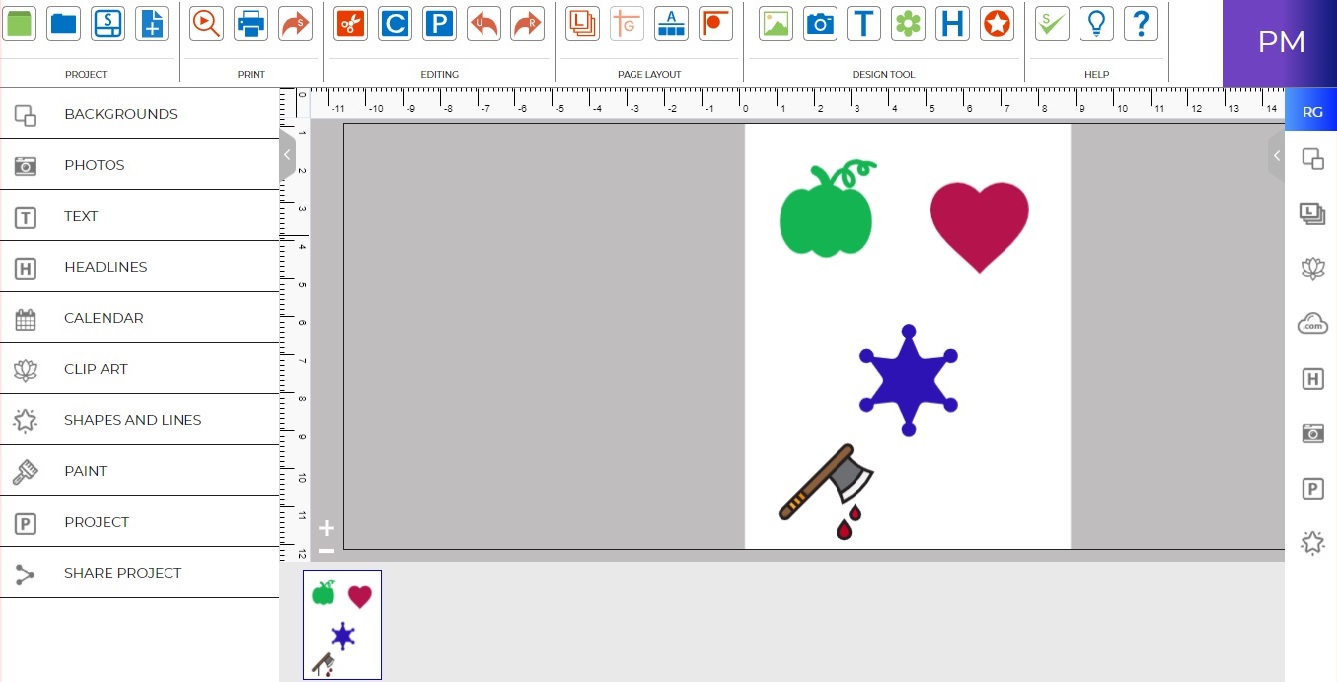Select the blue sheriff star on canvas
Screen dimensions: 1337x682
(908, 380)
